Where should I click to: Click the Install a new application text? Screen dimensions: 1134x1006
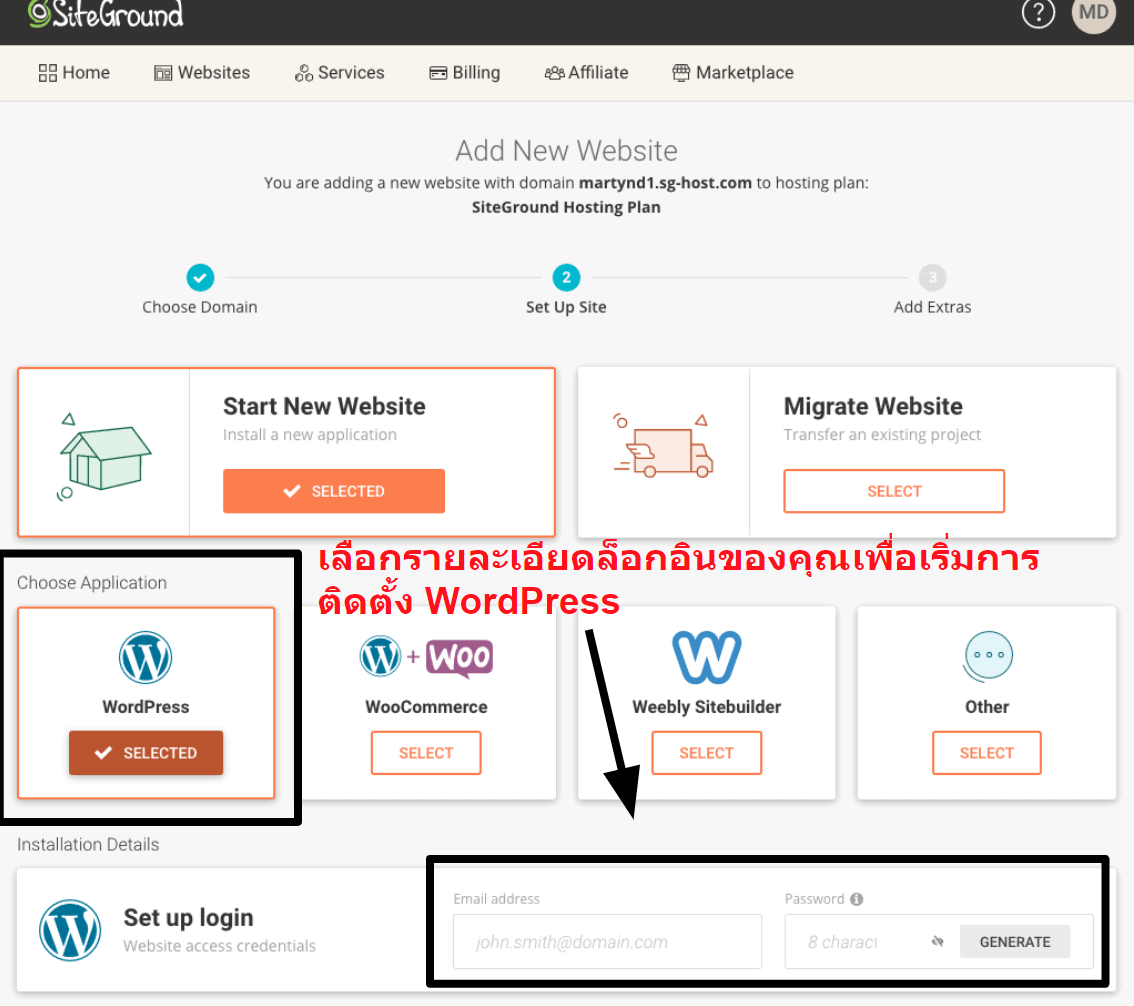click(x=310, y=435)
